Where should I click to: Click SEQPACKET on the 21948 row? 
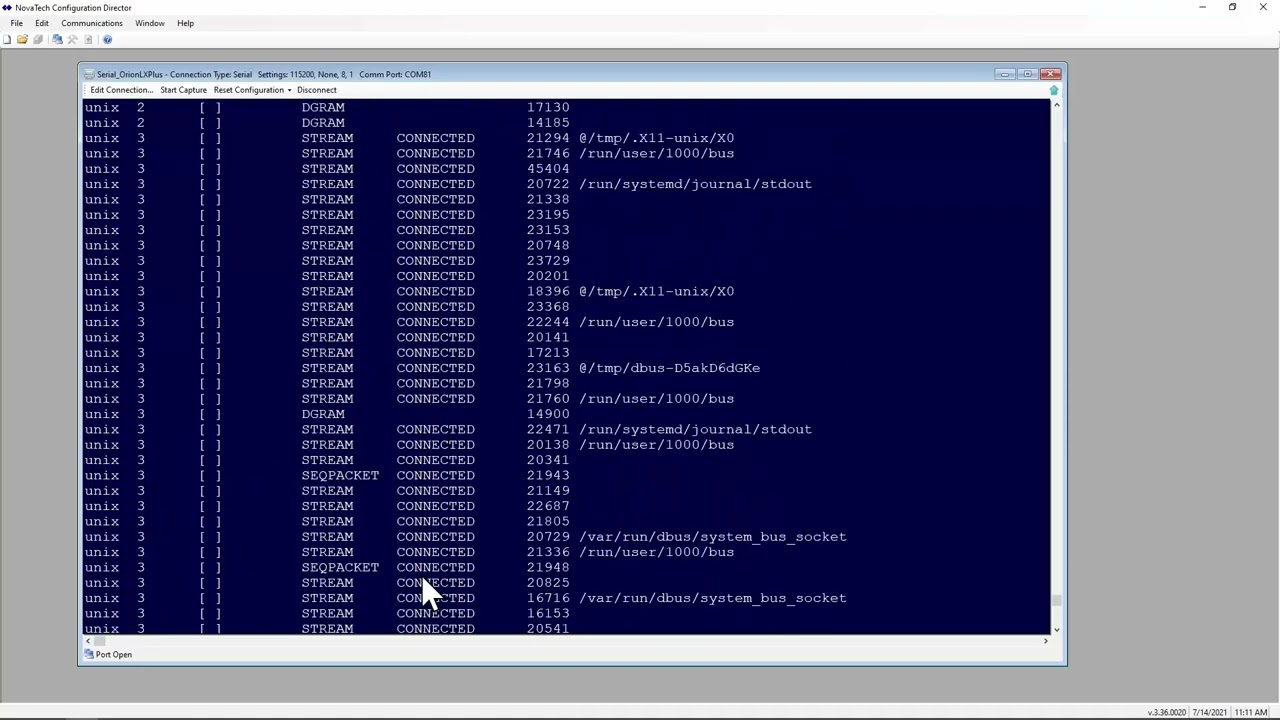click(340, 568)
